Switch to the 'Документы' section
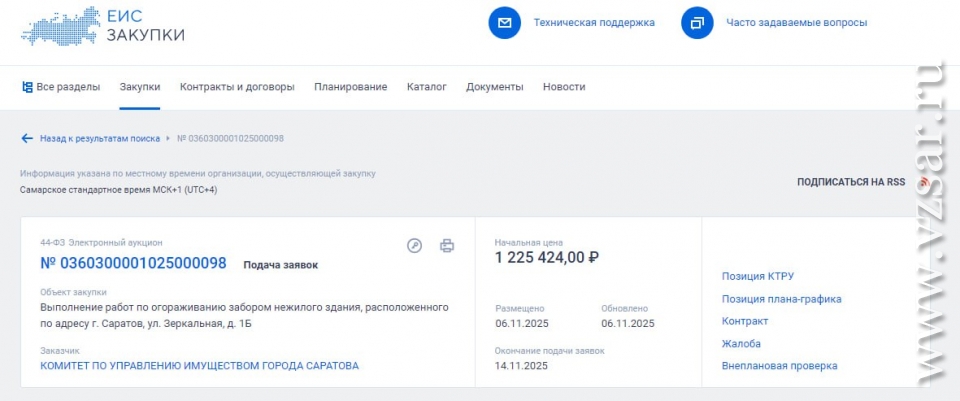Image resolution: width=960 pixels, height=401 pixels. tap(494, 87)
